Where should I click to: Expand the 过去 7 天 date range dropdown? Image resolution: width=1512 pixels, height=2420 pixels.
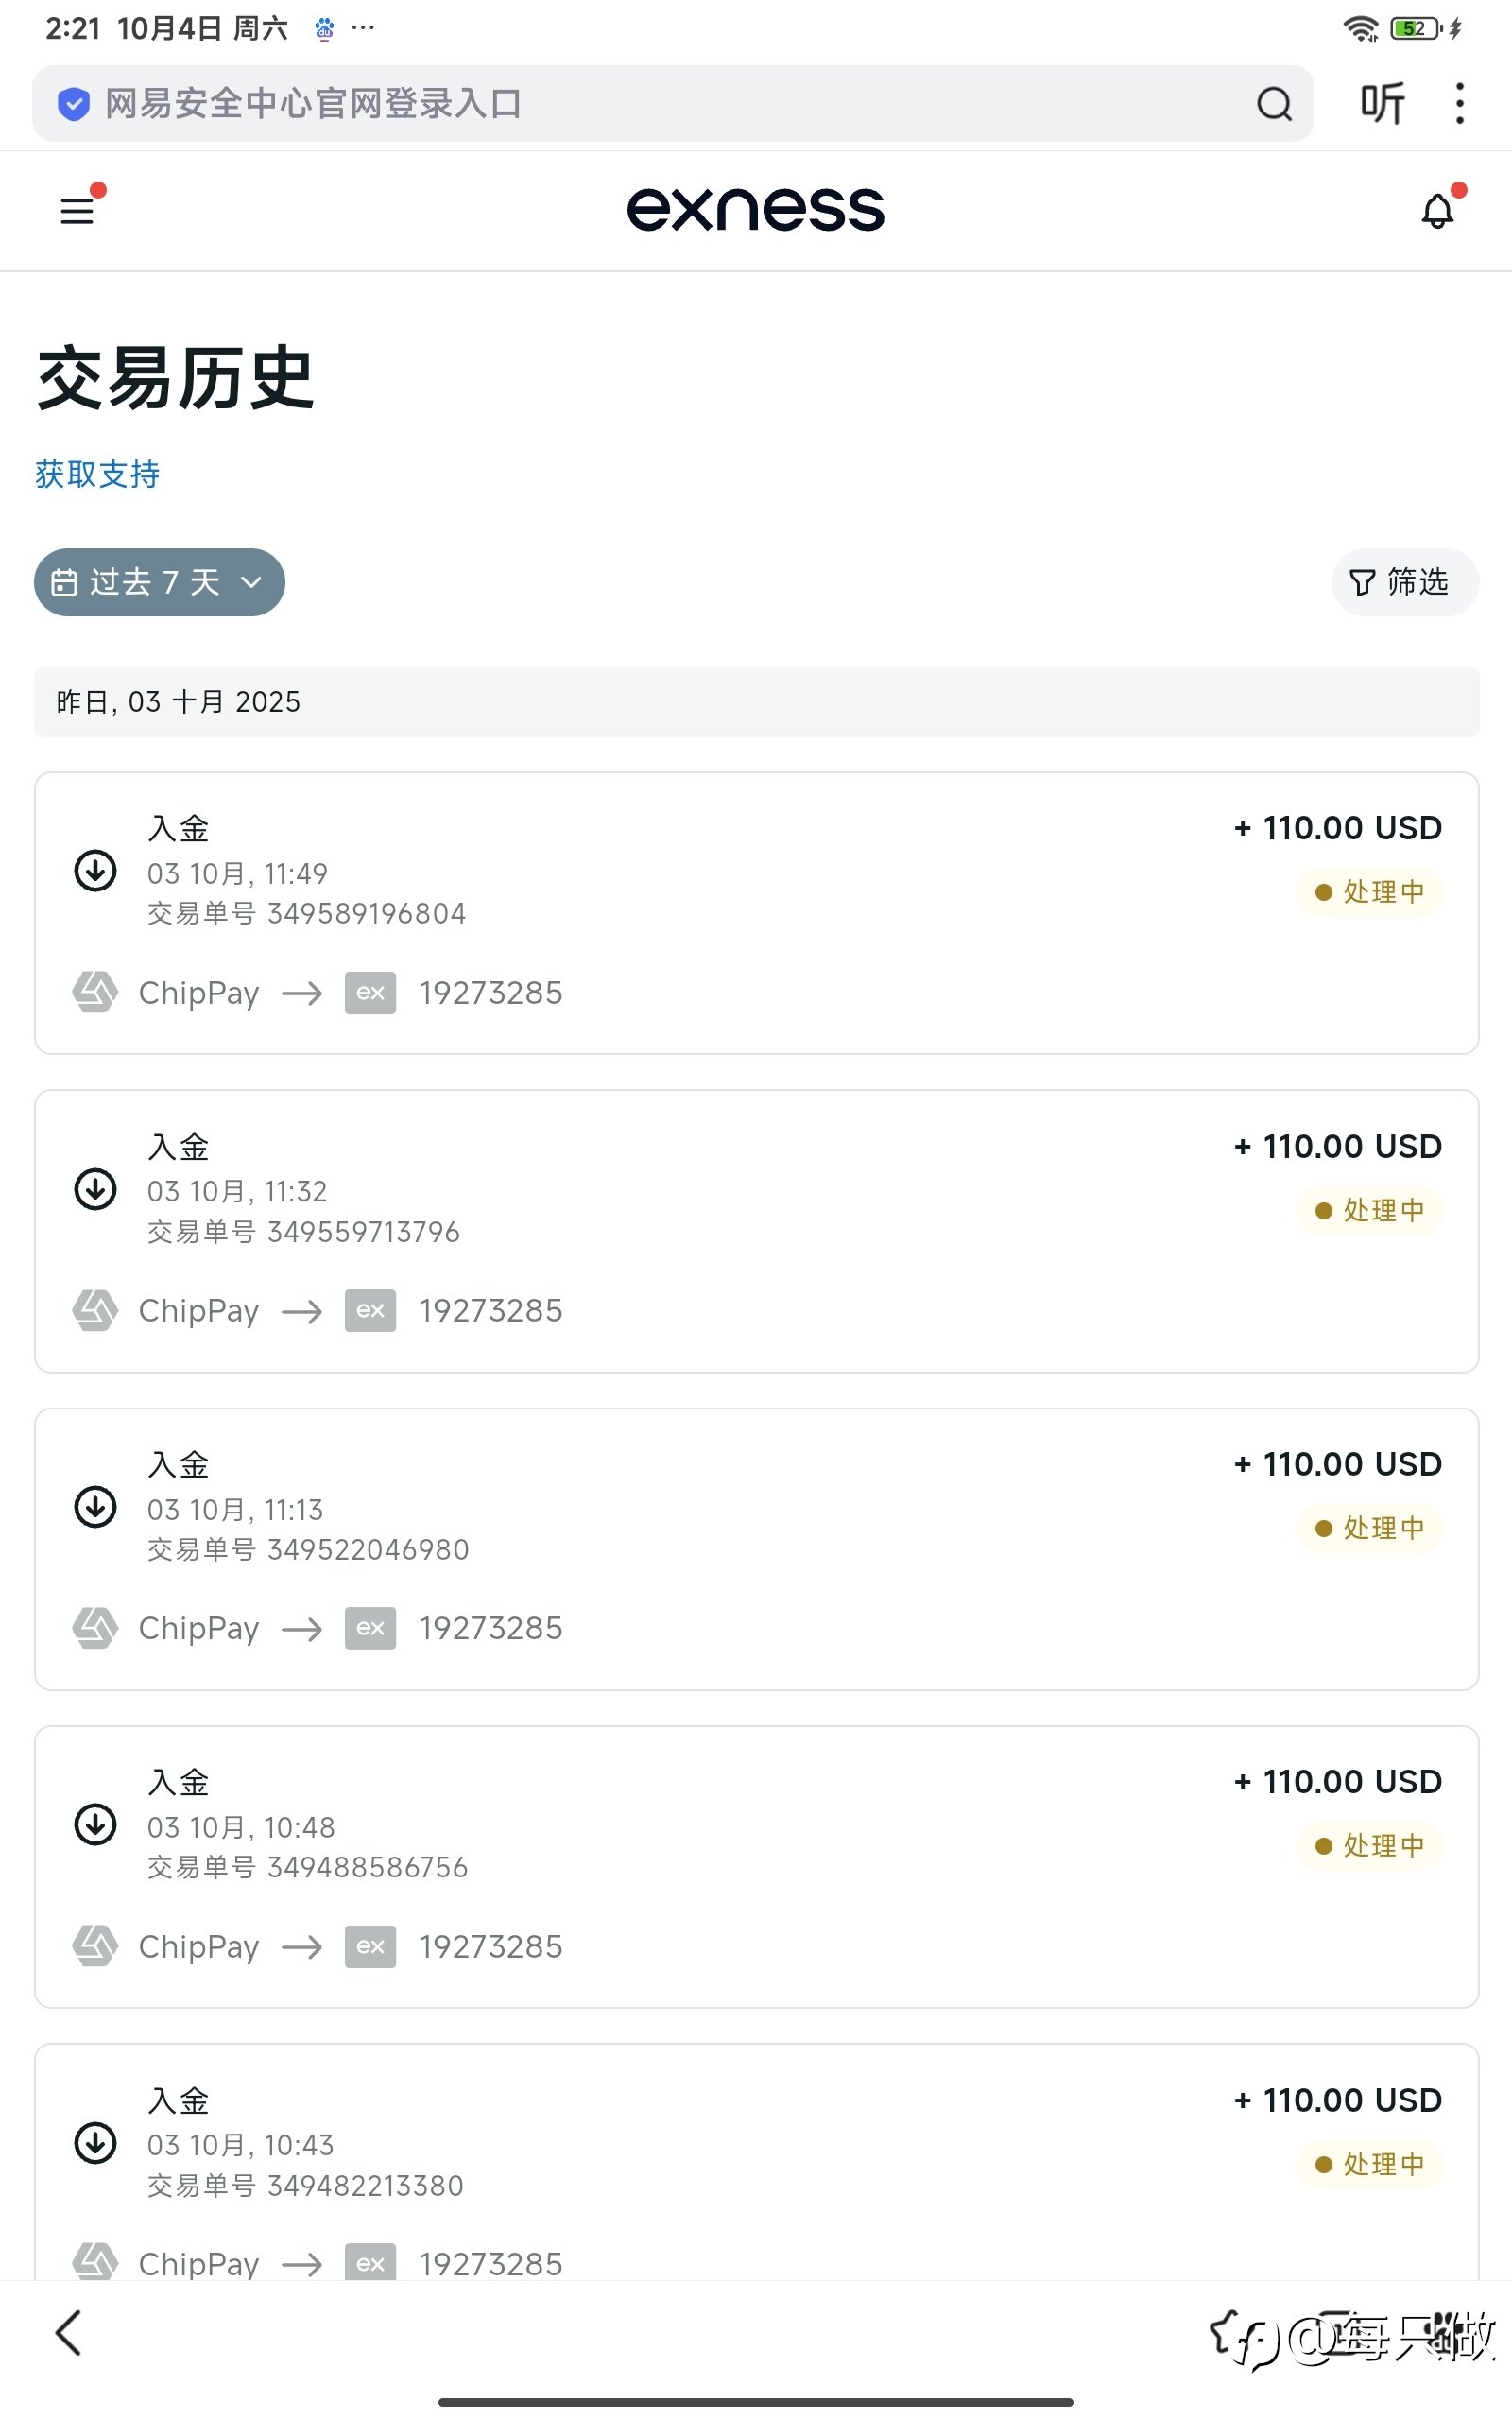159,582
